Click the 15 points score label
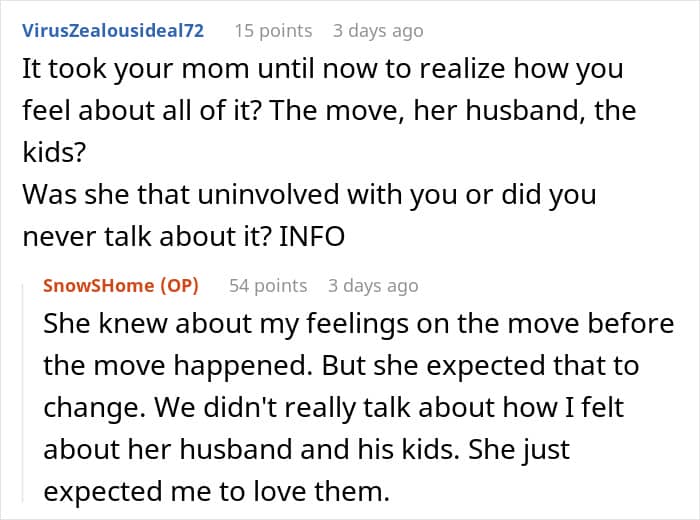Image resolution: width=700 pixels, height=520 pixels. tap(273, 30)
